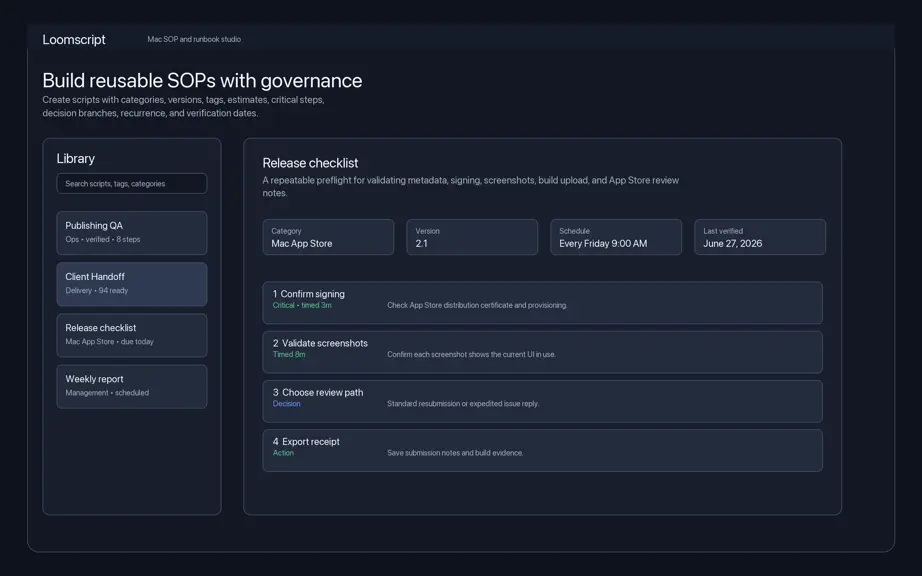This screenshot has width=922, height=576.
Task: Open step 1 Confirm signing
Action: coord(542,303)
